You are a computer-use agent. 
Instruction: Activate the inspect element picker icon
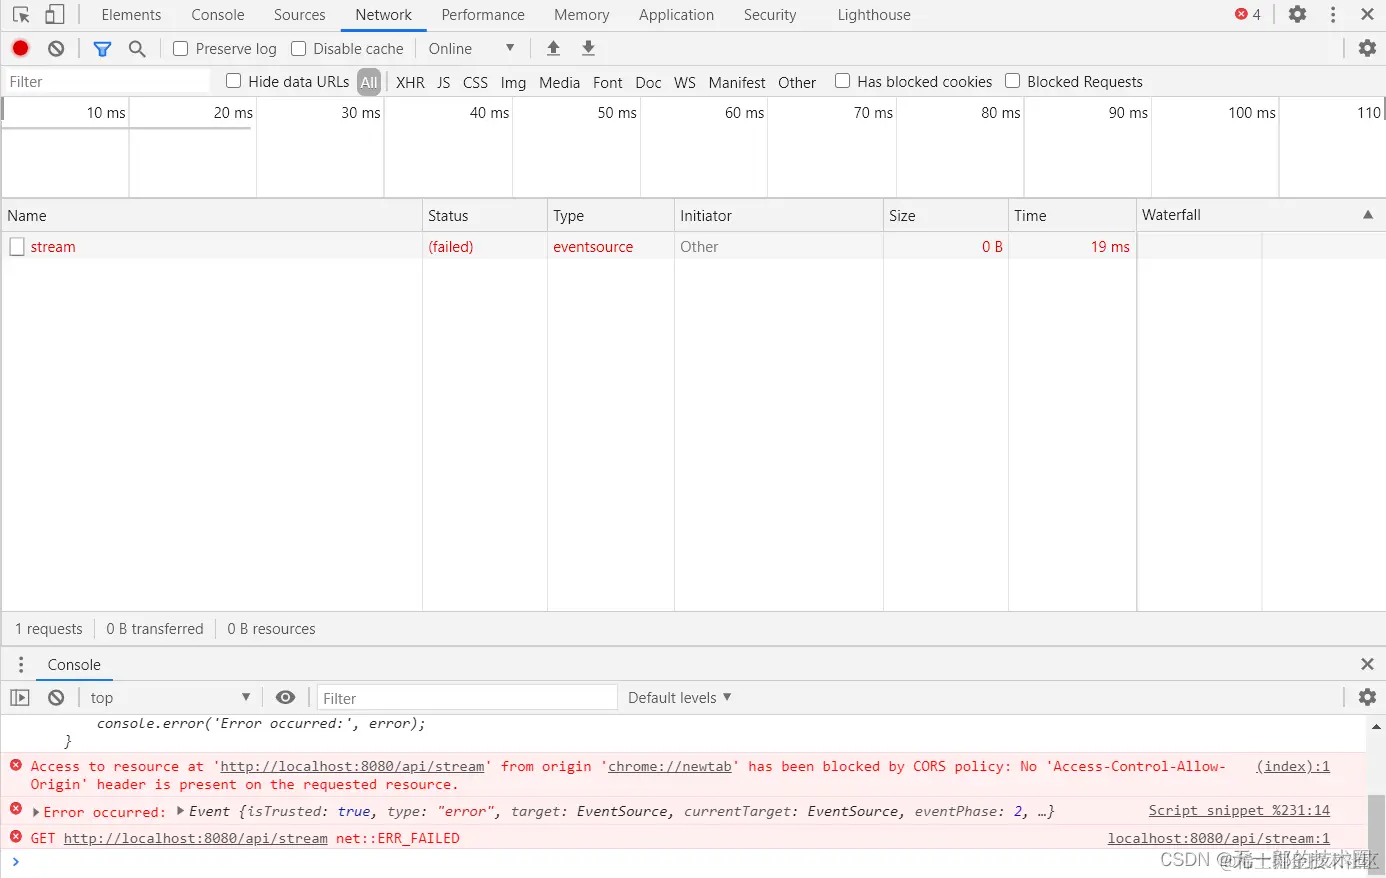21,15
